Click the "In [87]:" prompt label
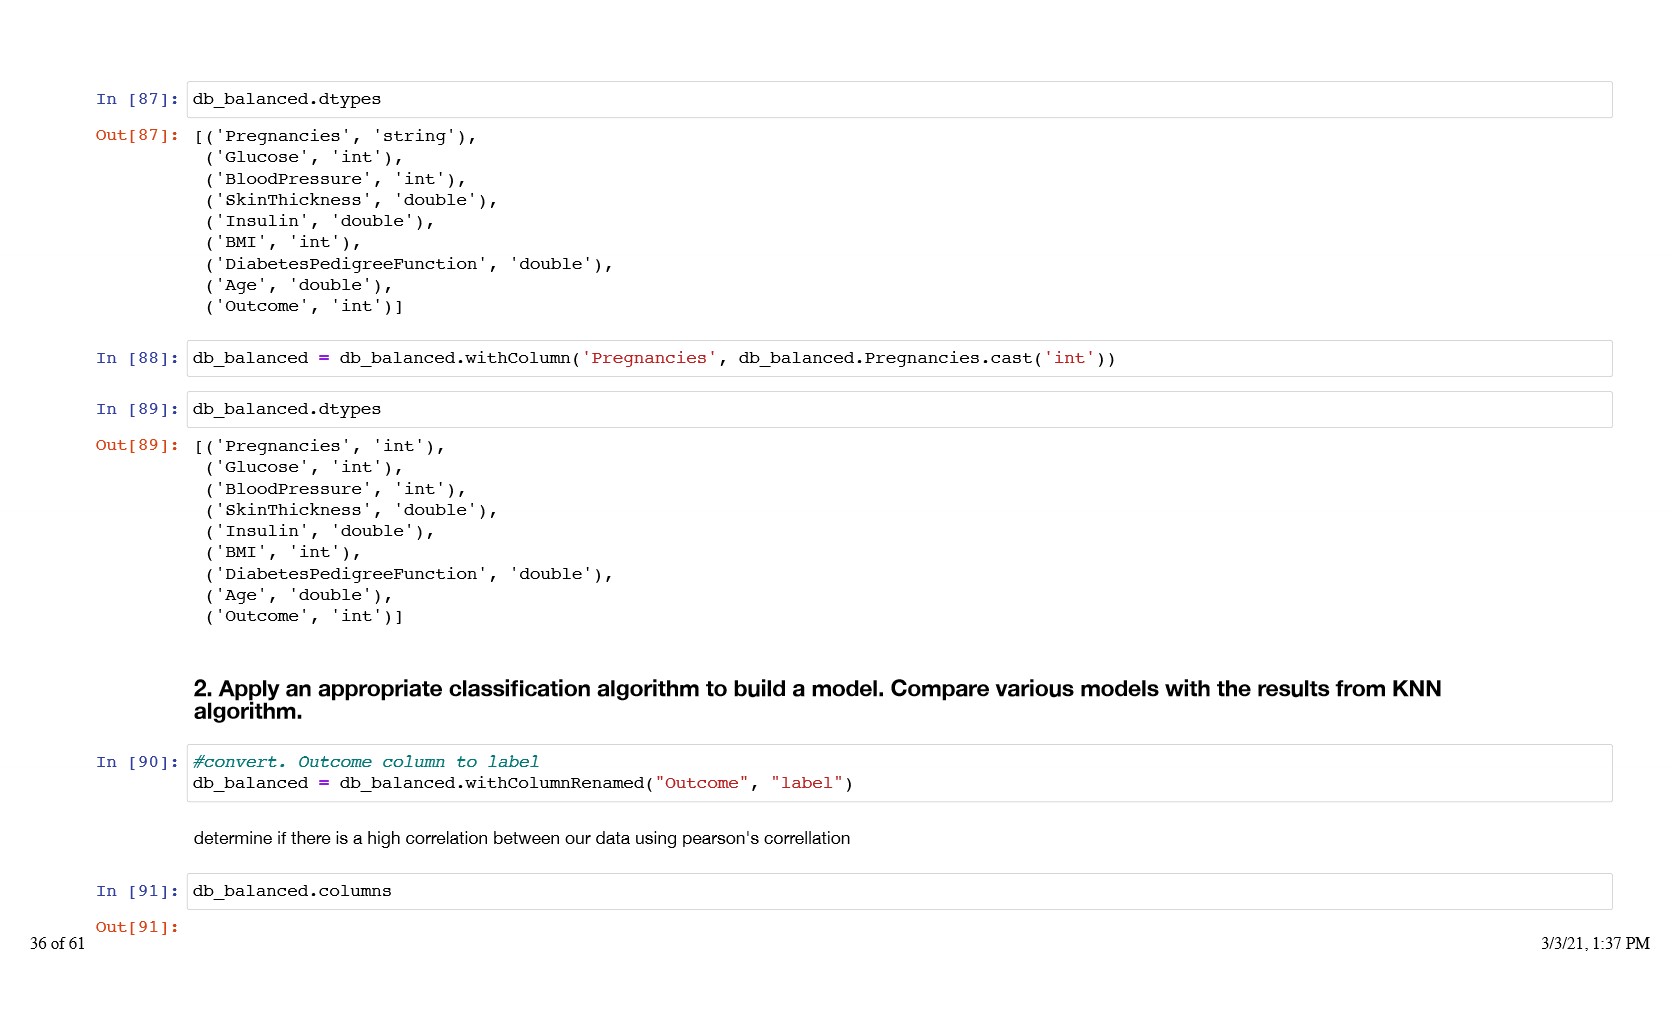The image size is (1680, 1020). click(x=137, y=100)
